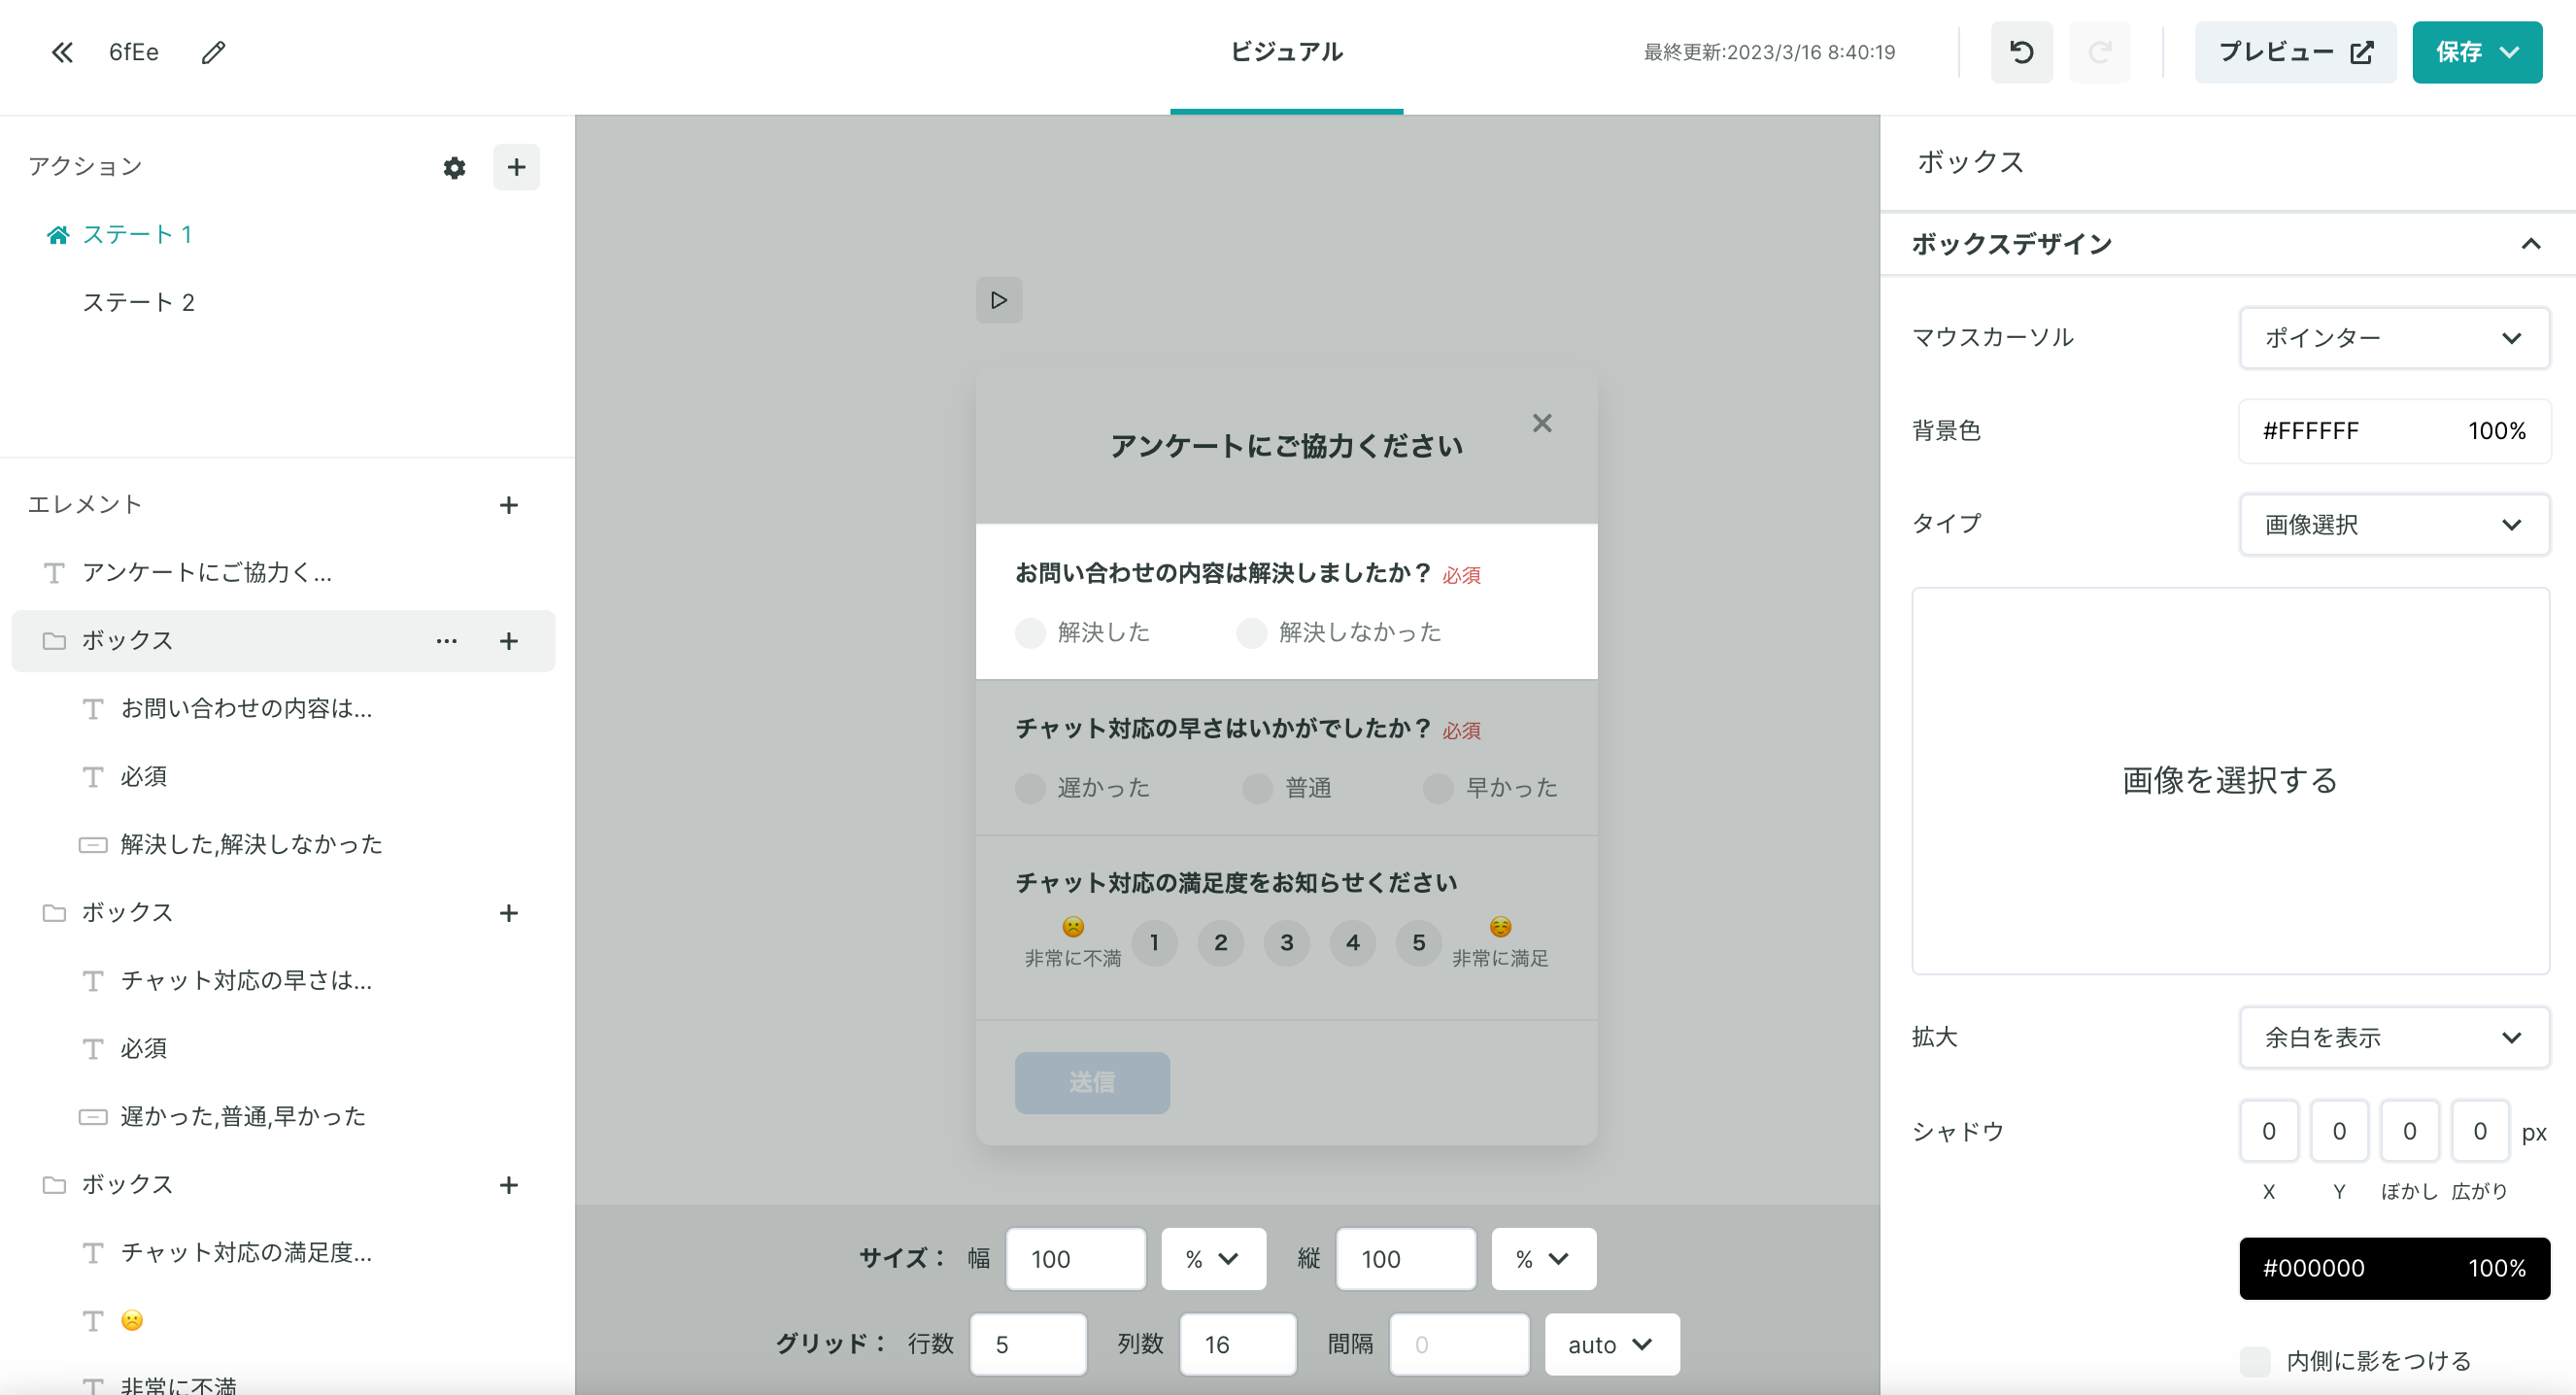The height and width of the screenshot is (1395, 2576).
Task: Collapse the ボックスデザイン section
Action: tap(2530, 244)
